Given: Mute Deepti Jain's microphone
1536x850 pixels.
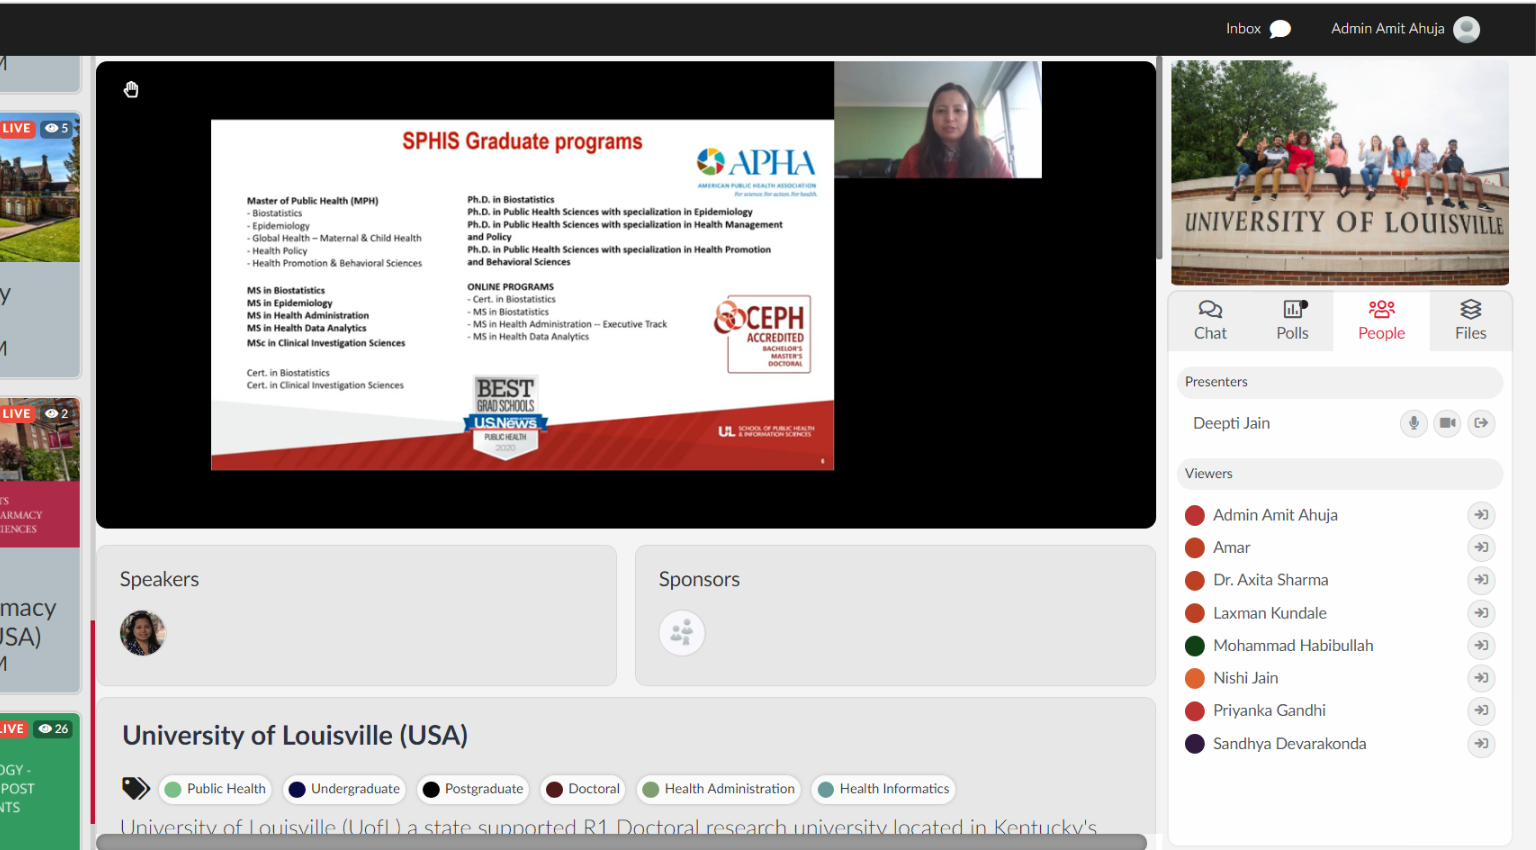Looking at the screenshot, I should click(1414, 423).
